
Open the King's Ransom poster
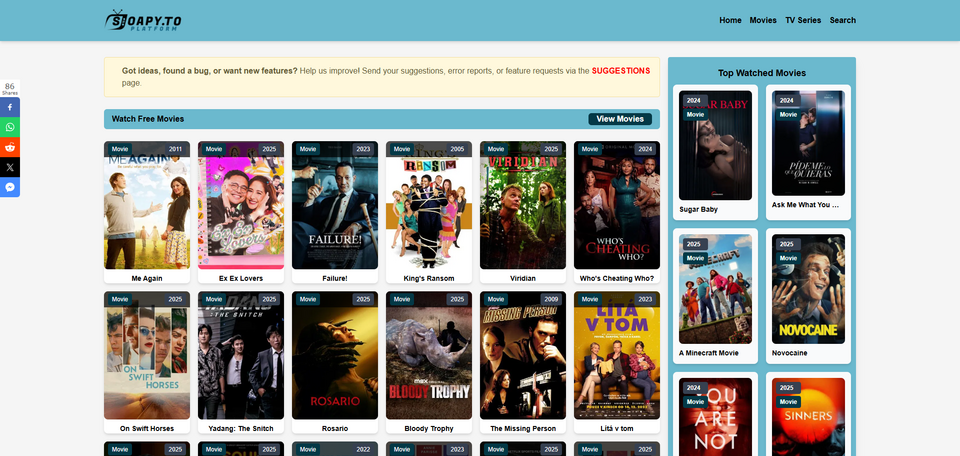[x=429, y=205]
